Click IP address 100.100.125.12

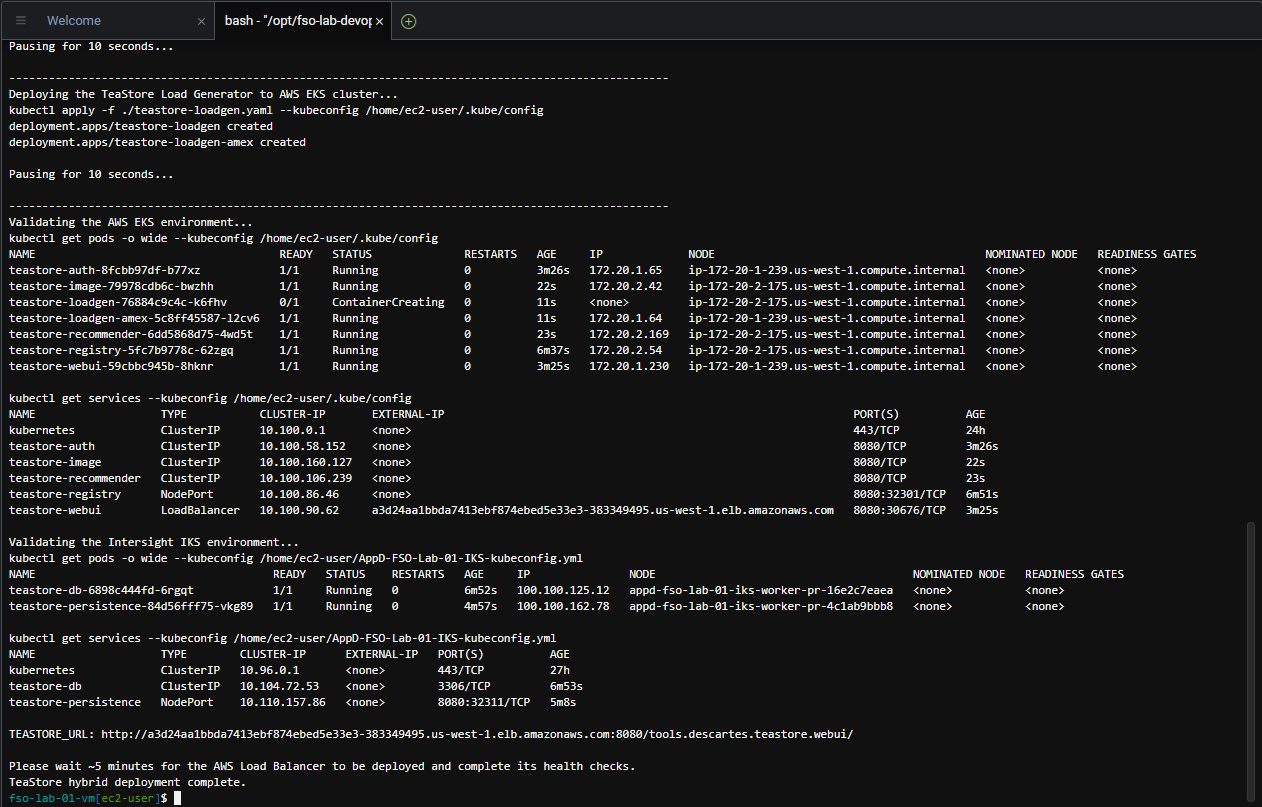(x=563, y=590)
